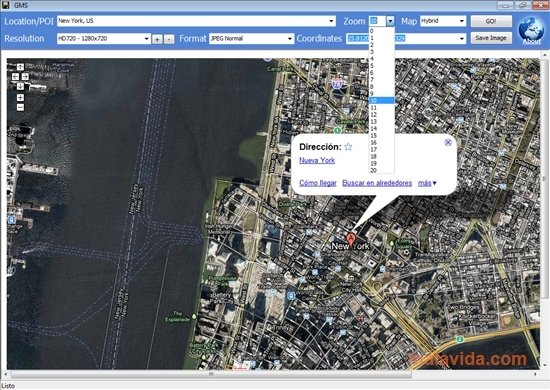The height and width of the screenshot is (390, 550).
Task: Select zoom level 18 from list
Action: coord(381,156)
